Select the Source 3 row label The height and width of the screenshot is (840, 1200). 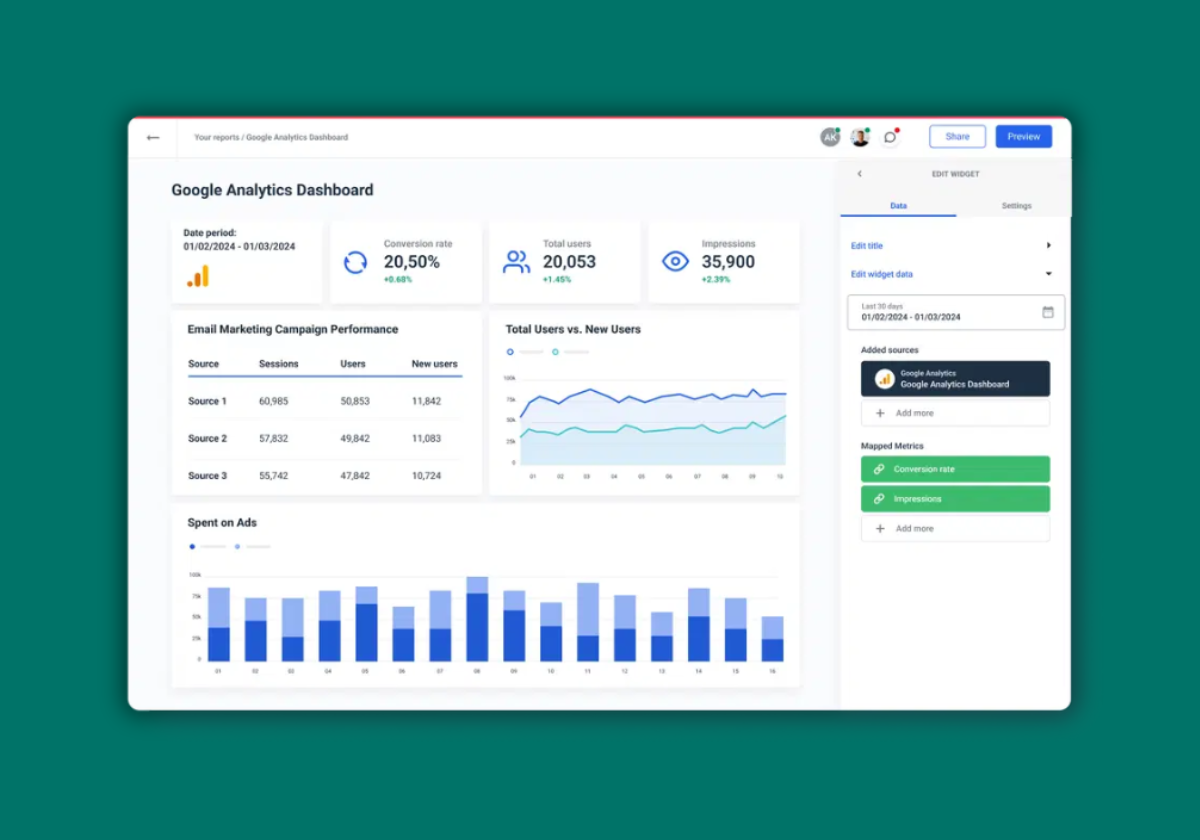pyautogui.click(x=207, y=476)
